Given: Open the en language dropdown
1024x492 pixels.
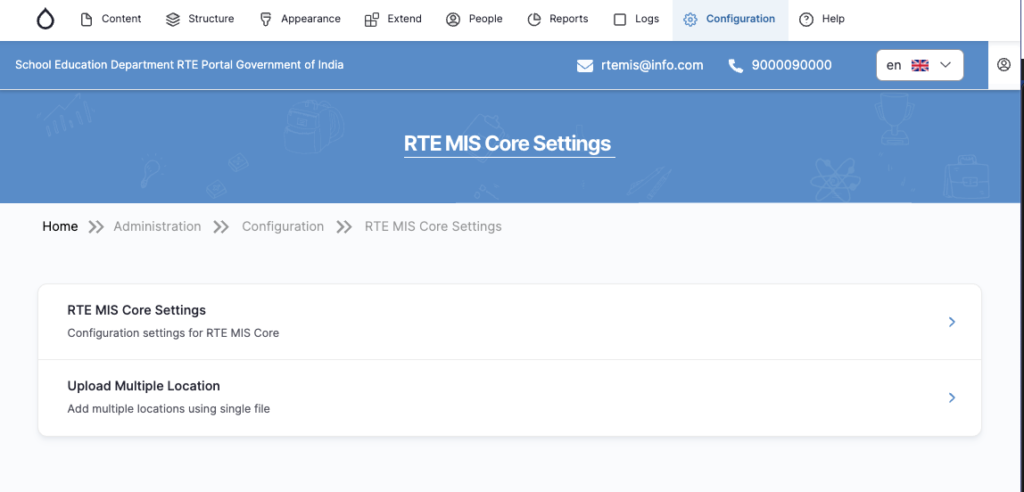Looking at the screenshot, I should [x=919, y=65].
